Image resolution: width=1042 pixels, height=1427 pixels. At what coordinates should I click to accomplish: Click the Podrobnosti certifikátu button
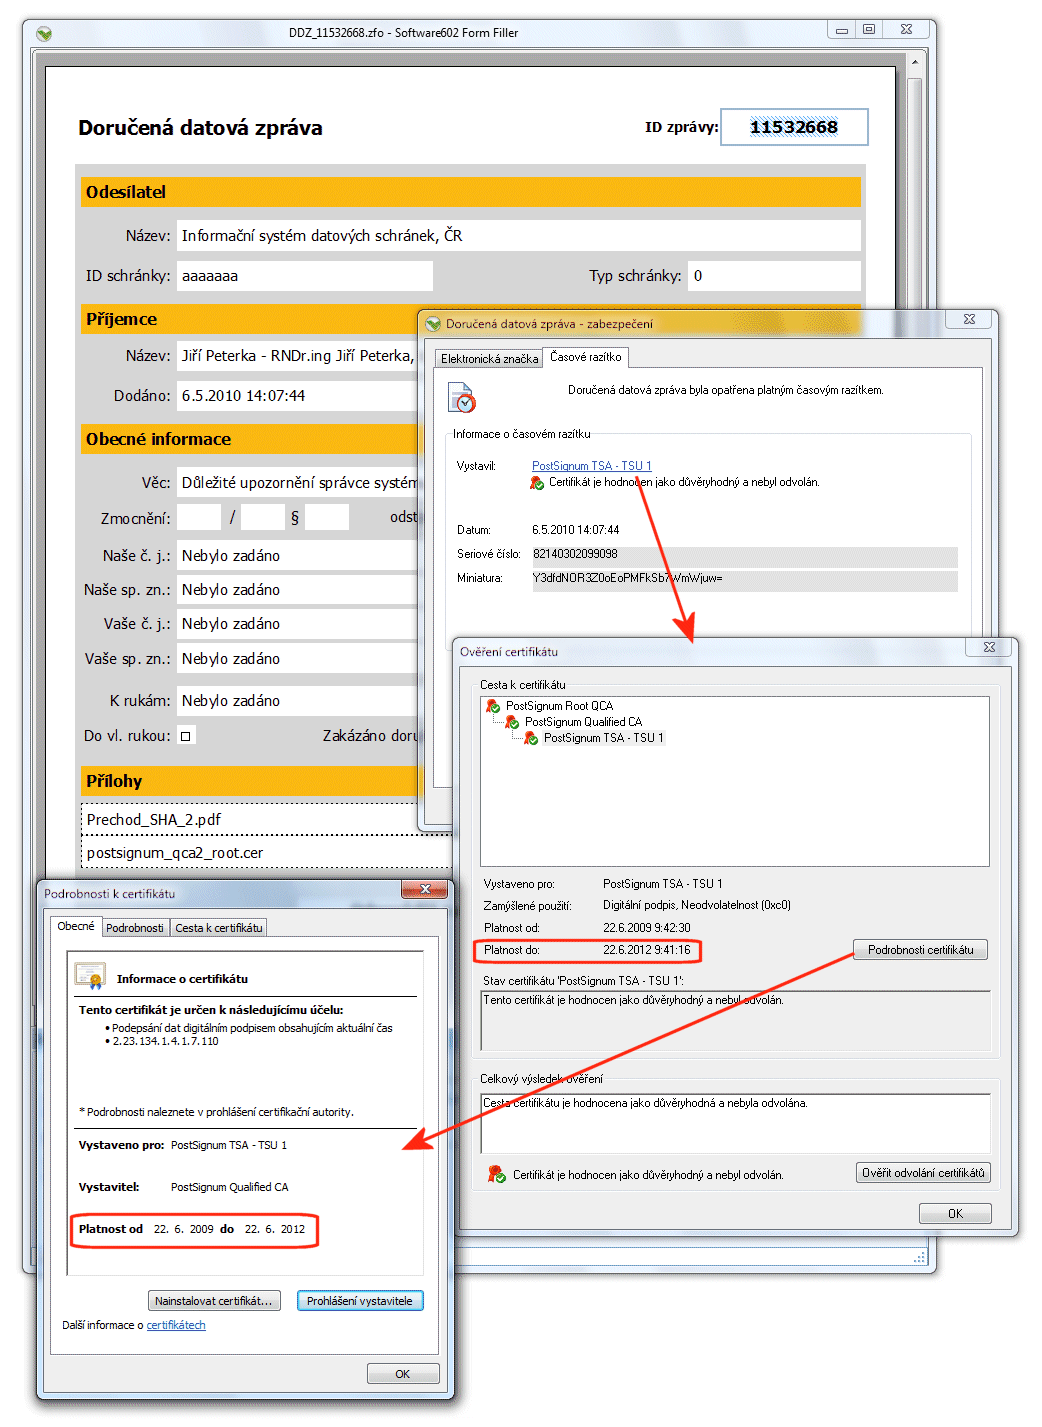(x=920, y=950)
